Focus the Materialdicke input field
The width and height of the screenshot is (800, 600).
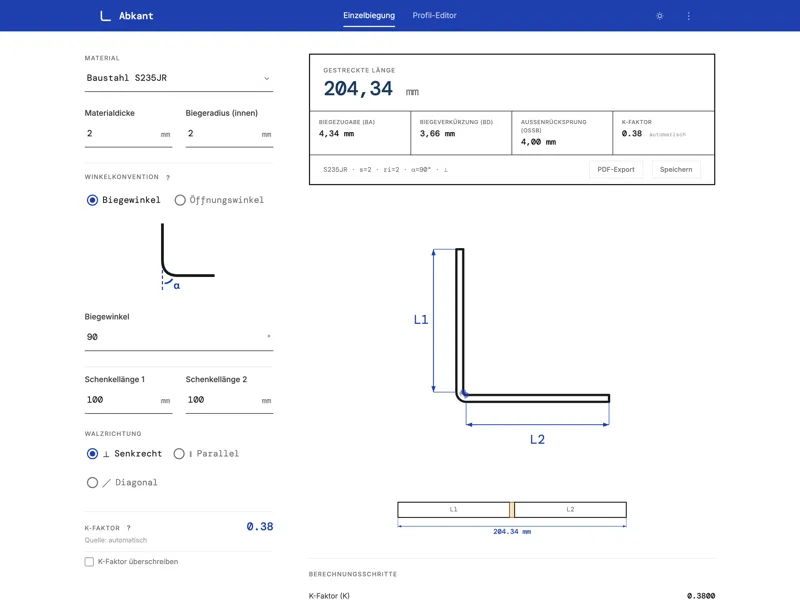coord(122,134)
